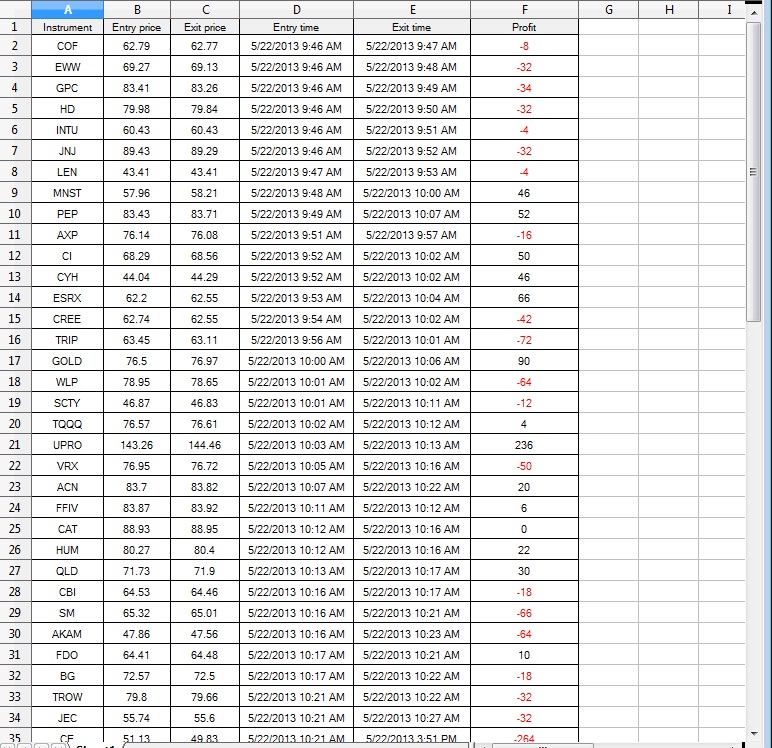Select the AKAM instrument cell
Screen dimensions: 772x748
(x=67, y=634)
